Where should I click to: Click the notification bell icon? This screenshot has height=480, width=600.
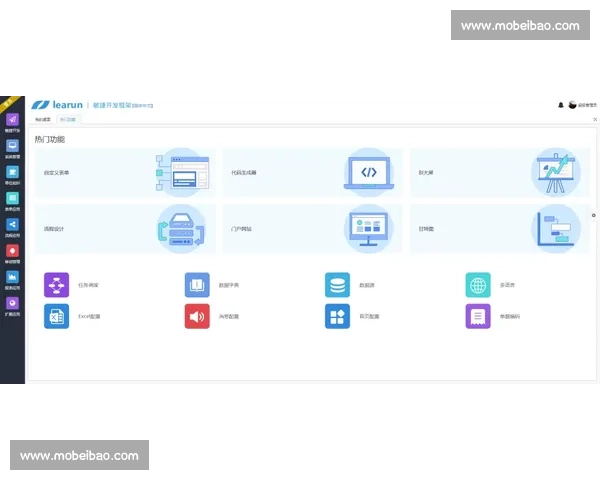[560, 104]
